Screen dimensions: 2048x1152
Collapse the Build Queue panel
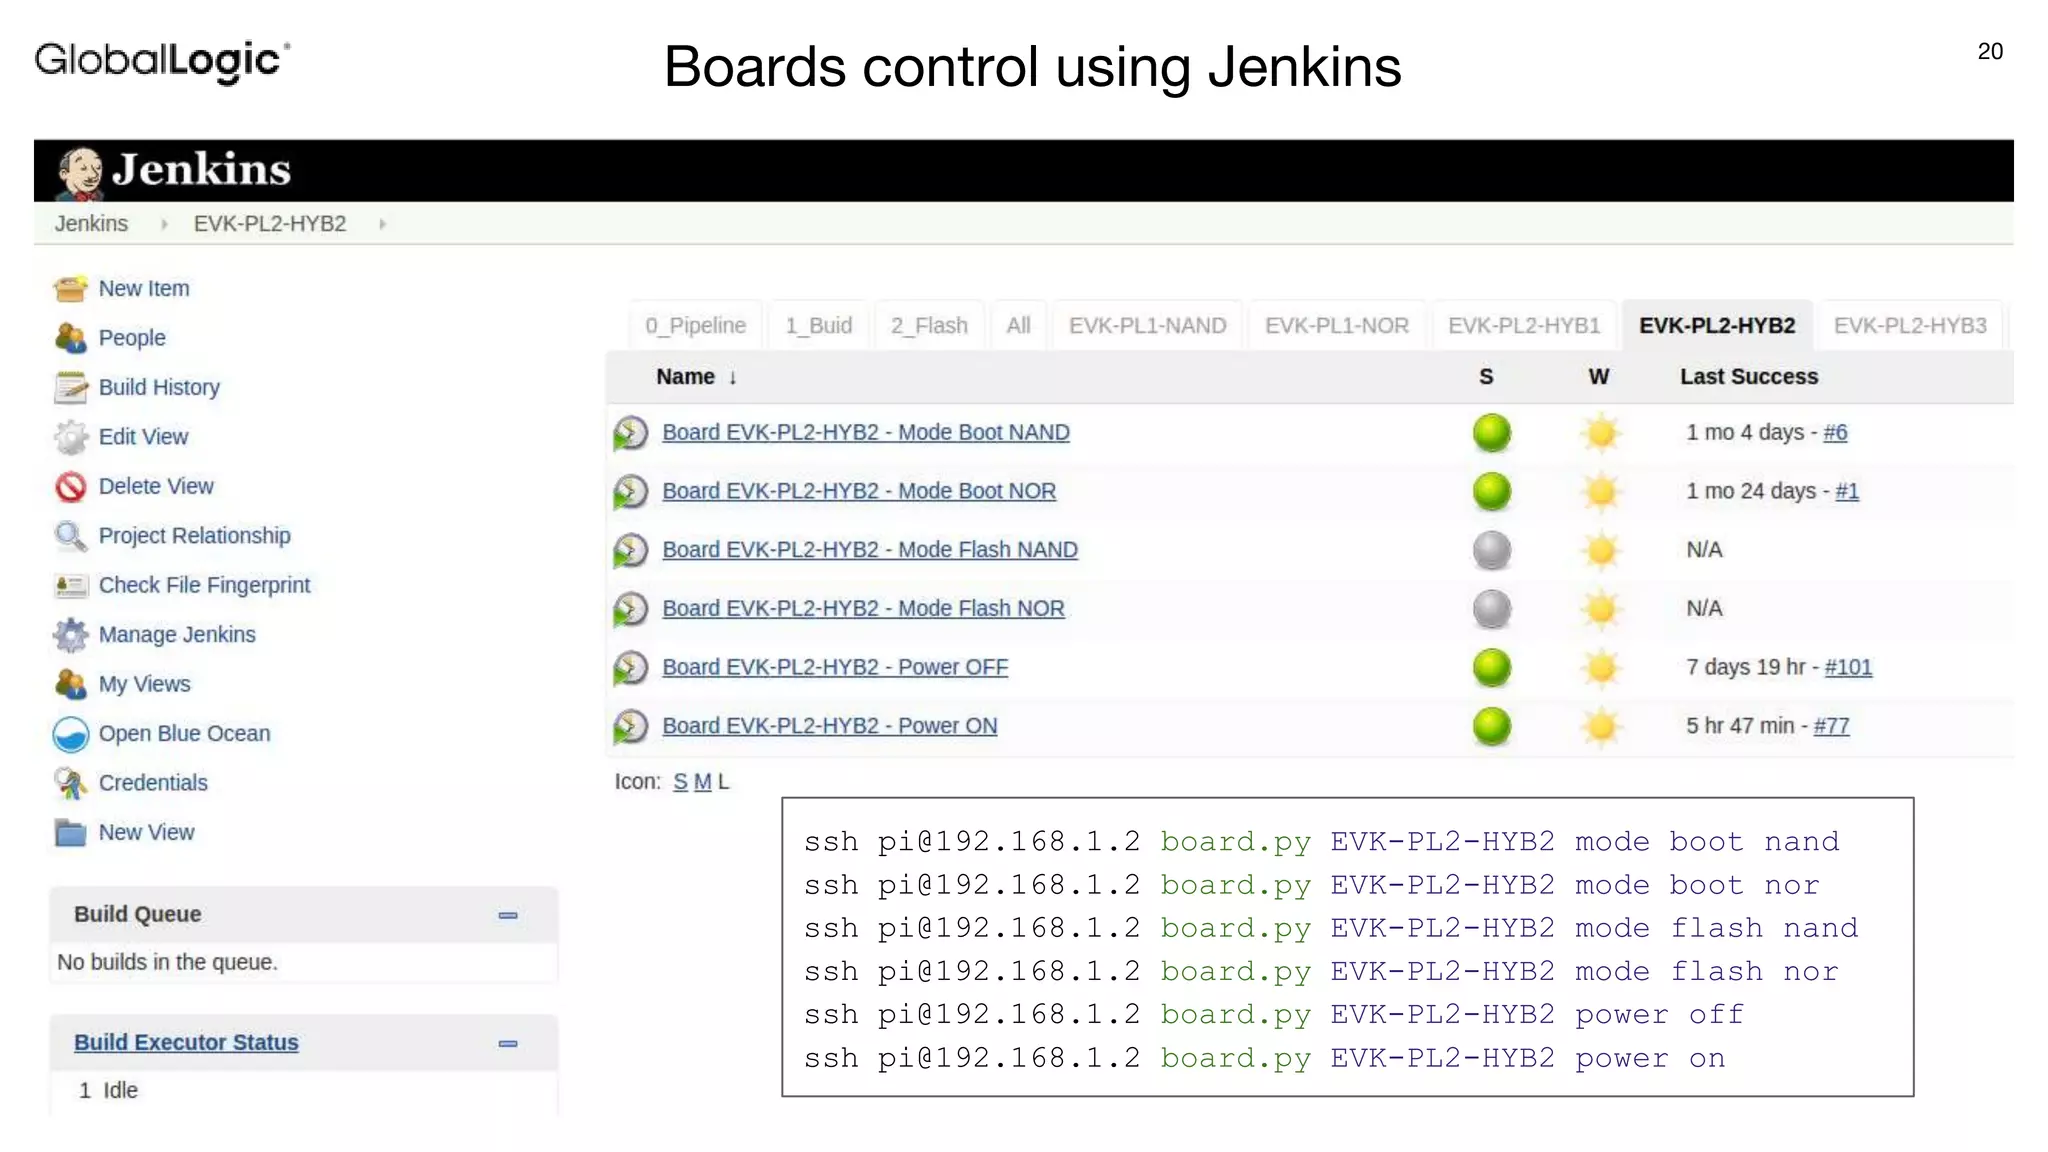tap(508, 915)
